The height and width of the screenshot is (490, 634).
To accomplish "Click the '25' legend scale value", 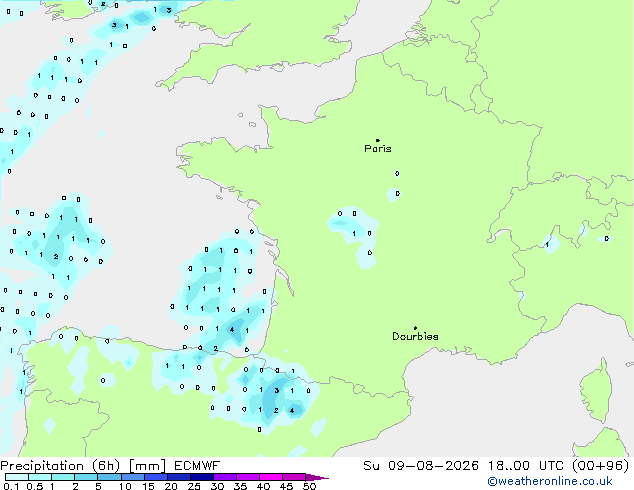I will (194, 486).
